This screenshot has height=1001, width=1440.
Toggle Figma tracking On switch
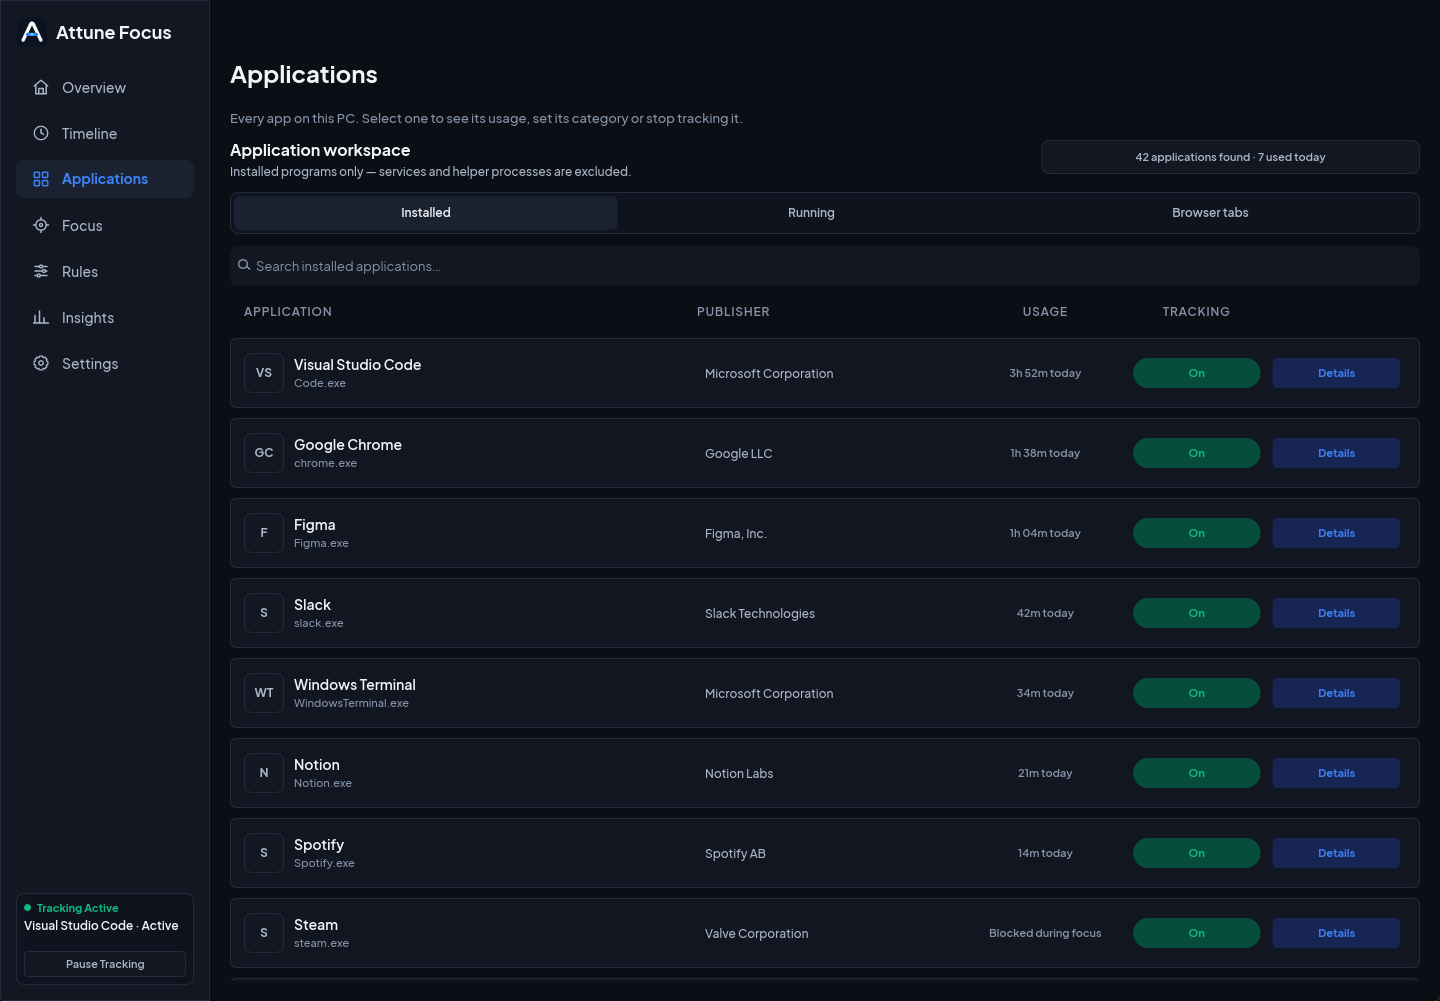(1196, 533)
